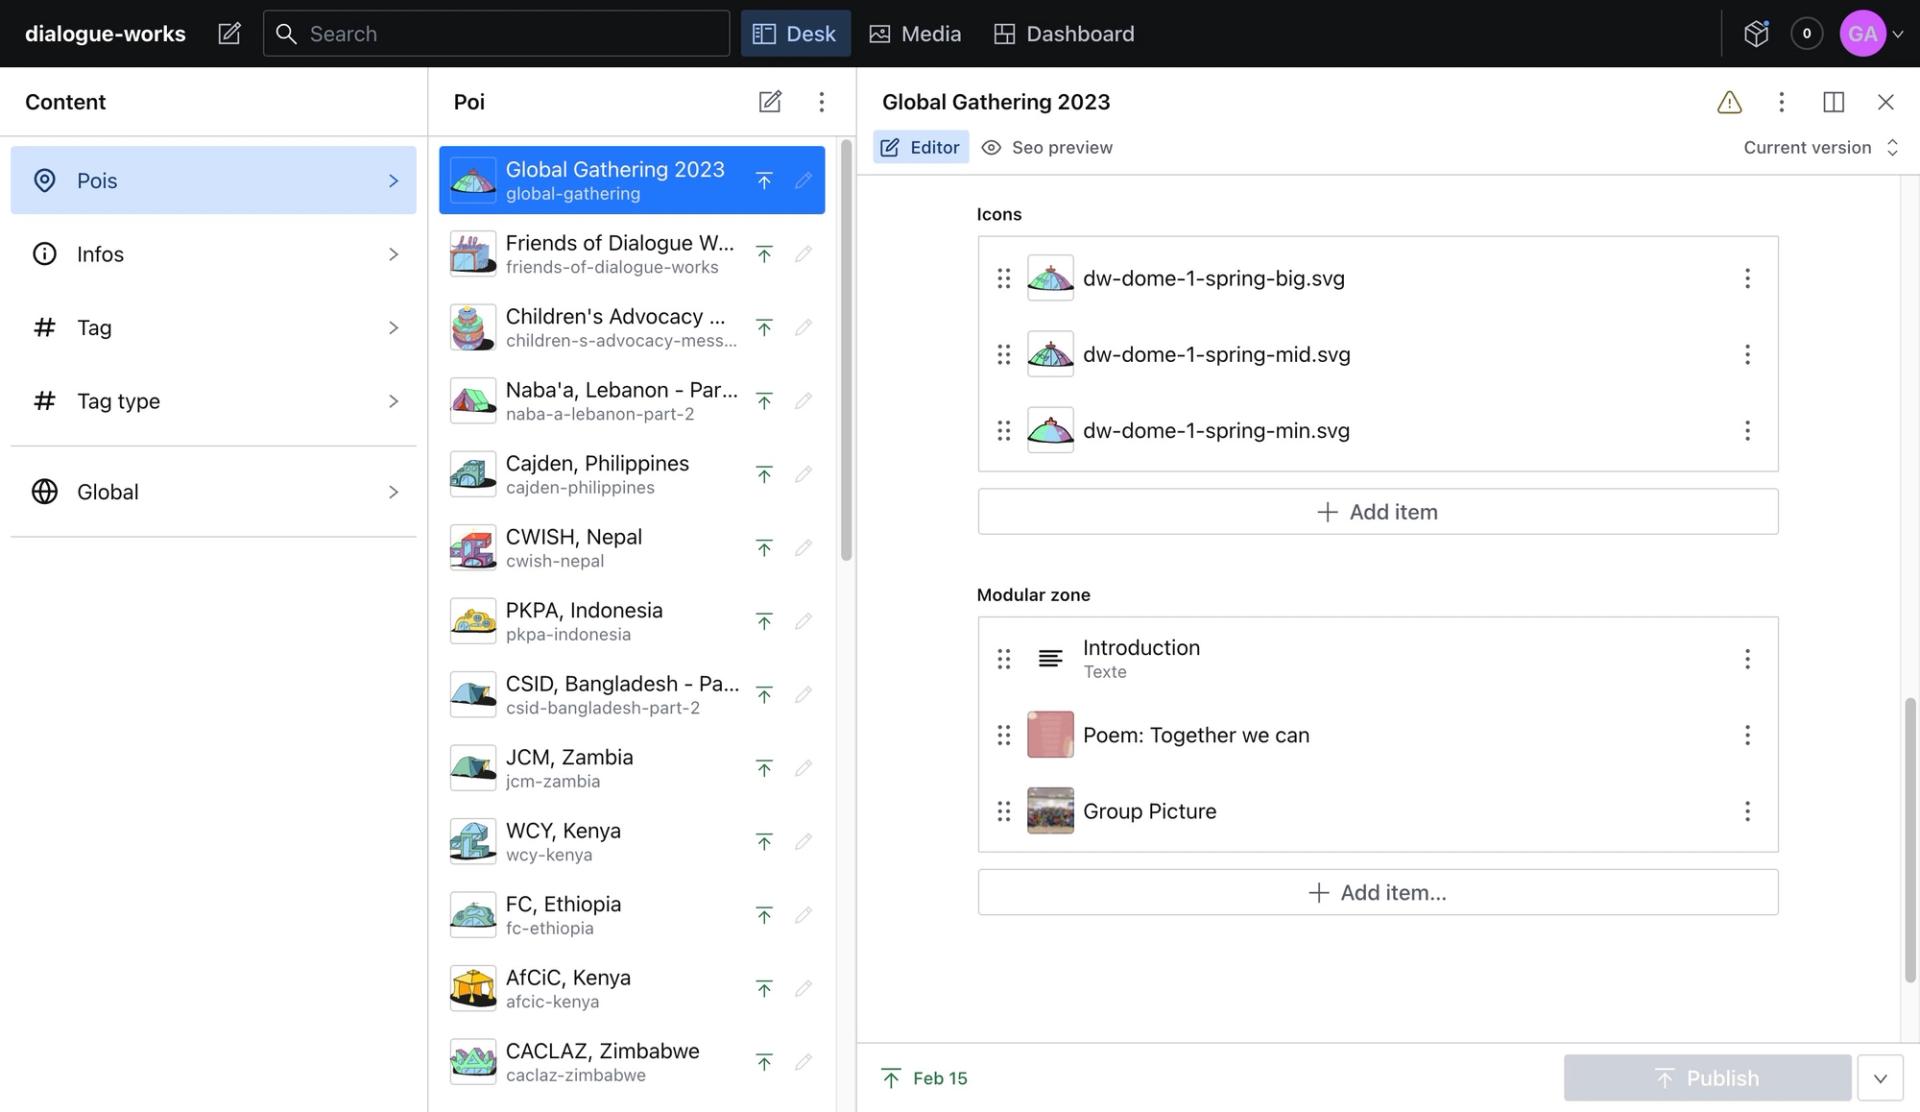Expand the Global content section
This screenshot has width=1920, height=1112.
coord(213,492)
